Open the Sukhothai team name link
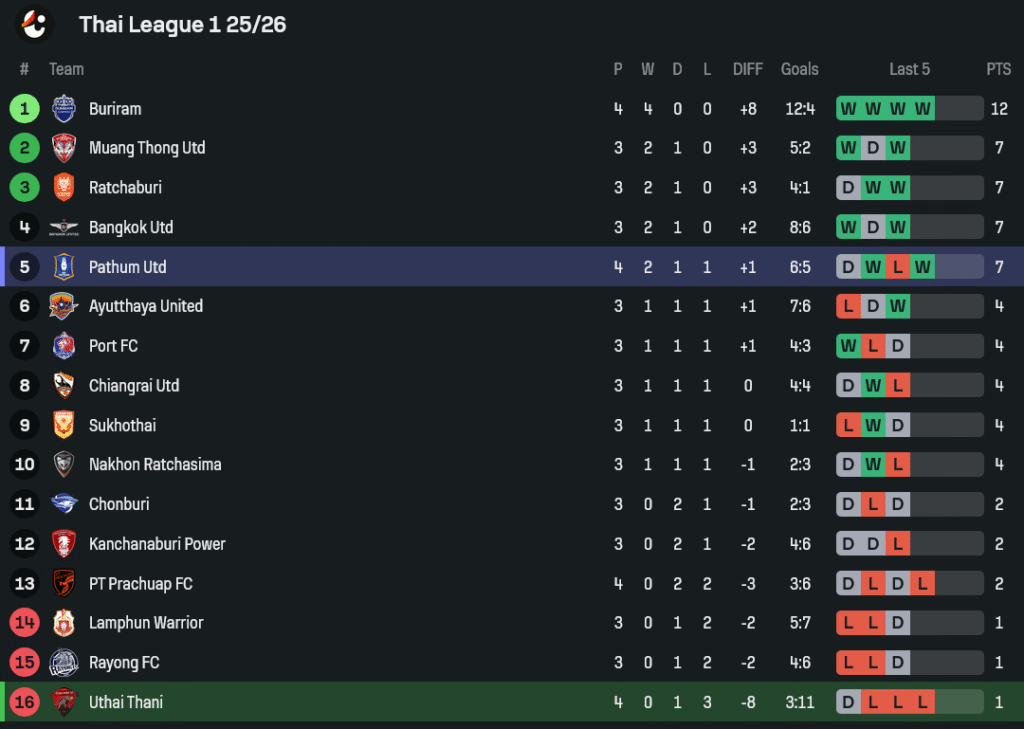 coord(123,425)
